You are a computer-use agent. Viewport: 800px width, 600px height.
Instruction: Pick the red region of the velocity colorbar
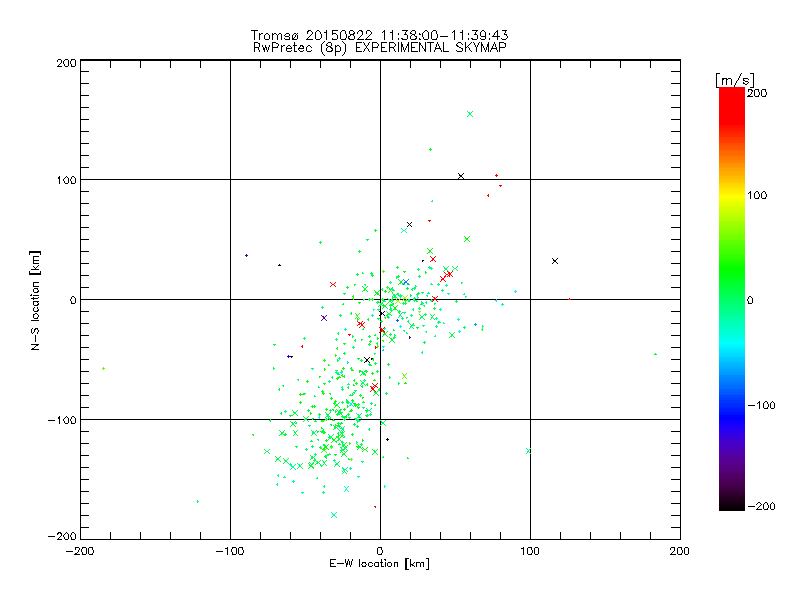point(732,105)
